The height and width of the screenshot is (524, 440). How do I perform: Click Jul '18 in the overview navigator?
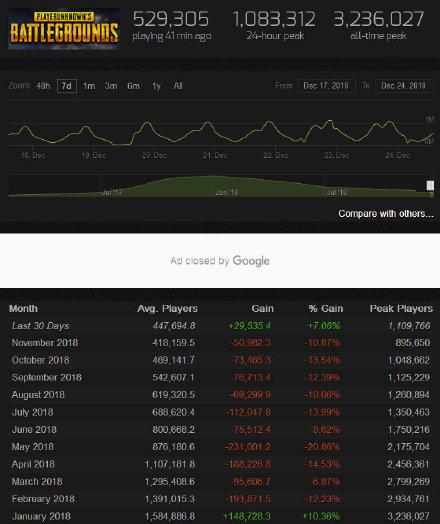[x=337, y=192]
